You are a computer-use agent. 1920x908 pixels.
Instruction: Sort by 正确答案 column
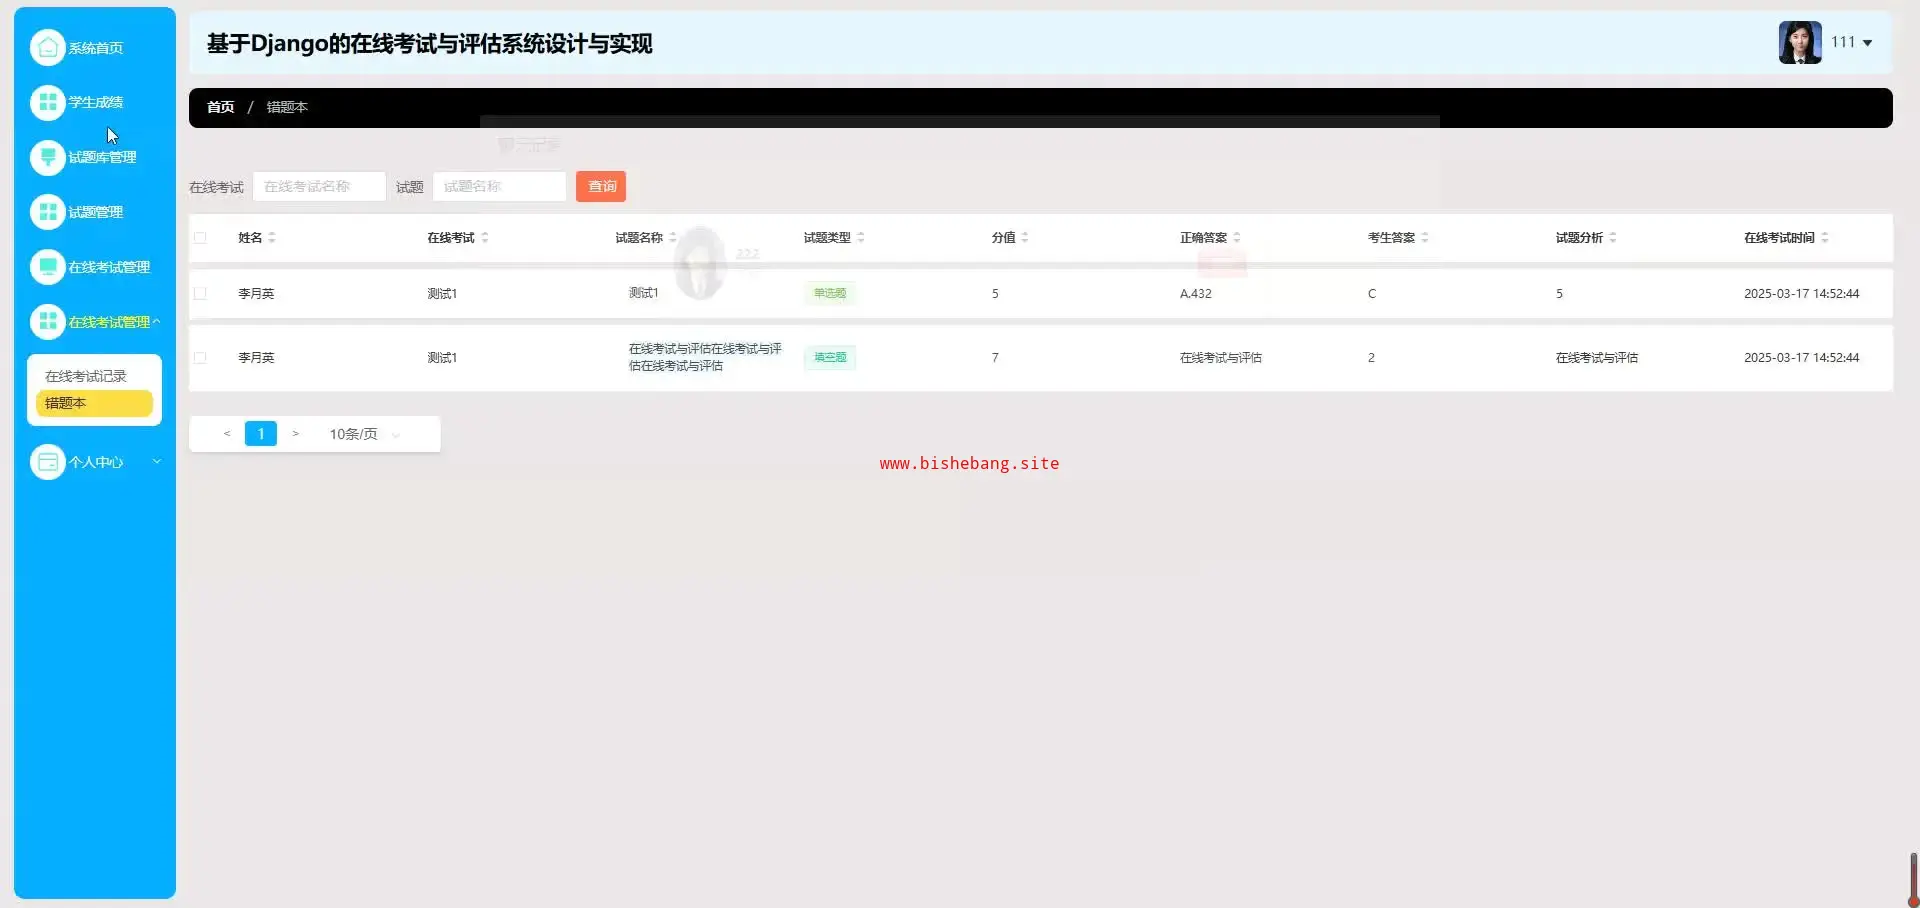(x=1237, y=238)
